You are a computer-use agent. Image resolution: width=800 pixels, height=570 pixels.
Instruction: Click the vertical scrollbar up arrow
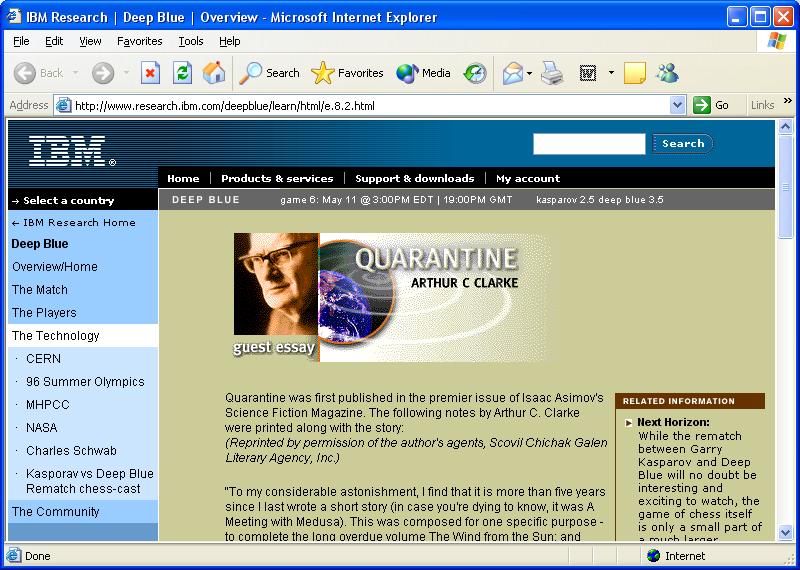[786, 127]
